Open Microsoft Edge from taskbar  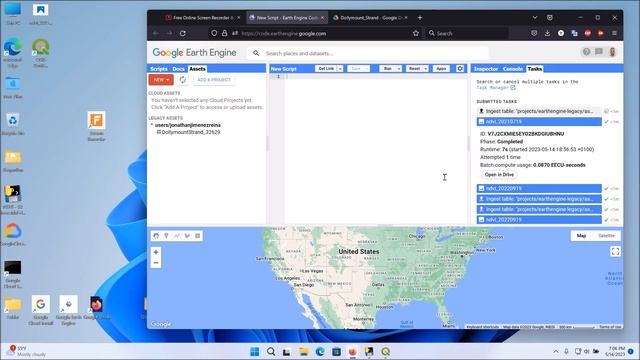coord(320,351)
